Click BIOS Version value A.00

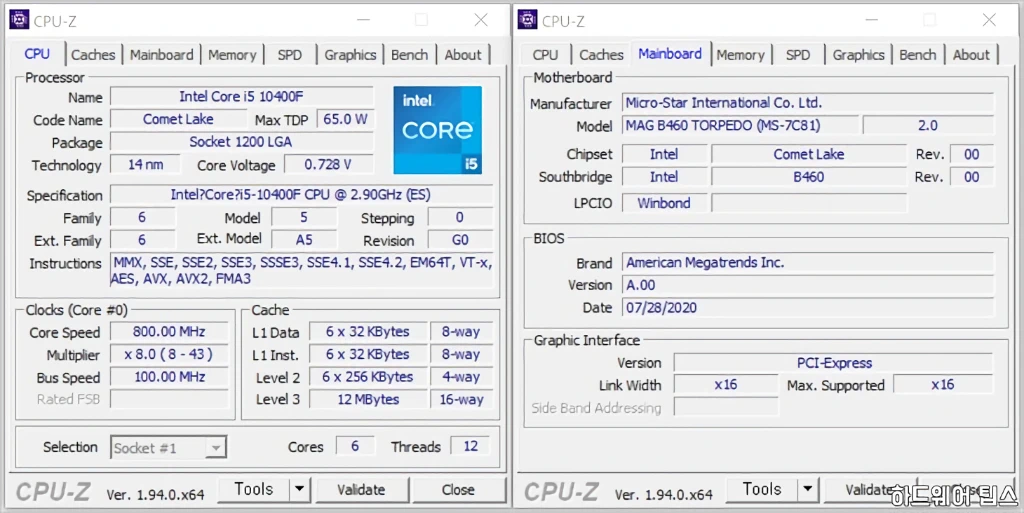808,285
